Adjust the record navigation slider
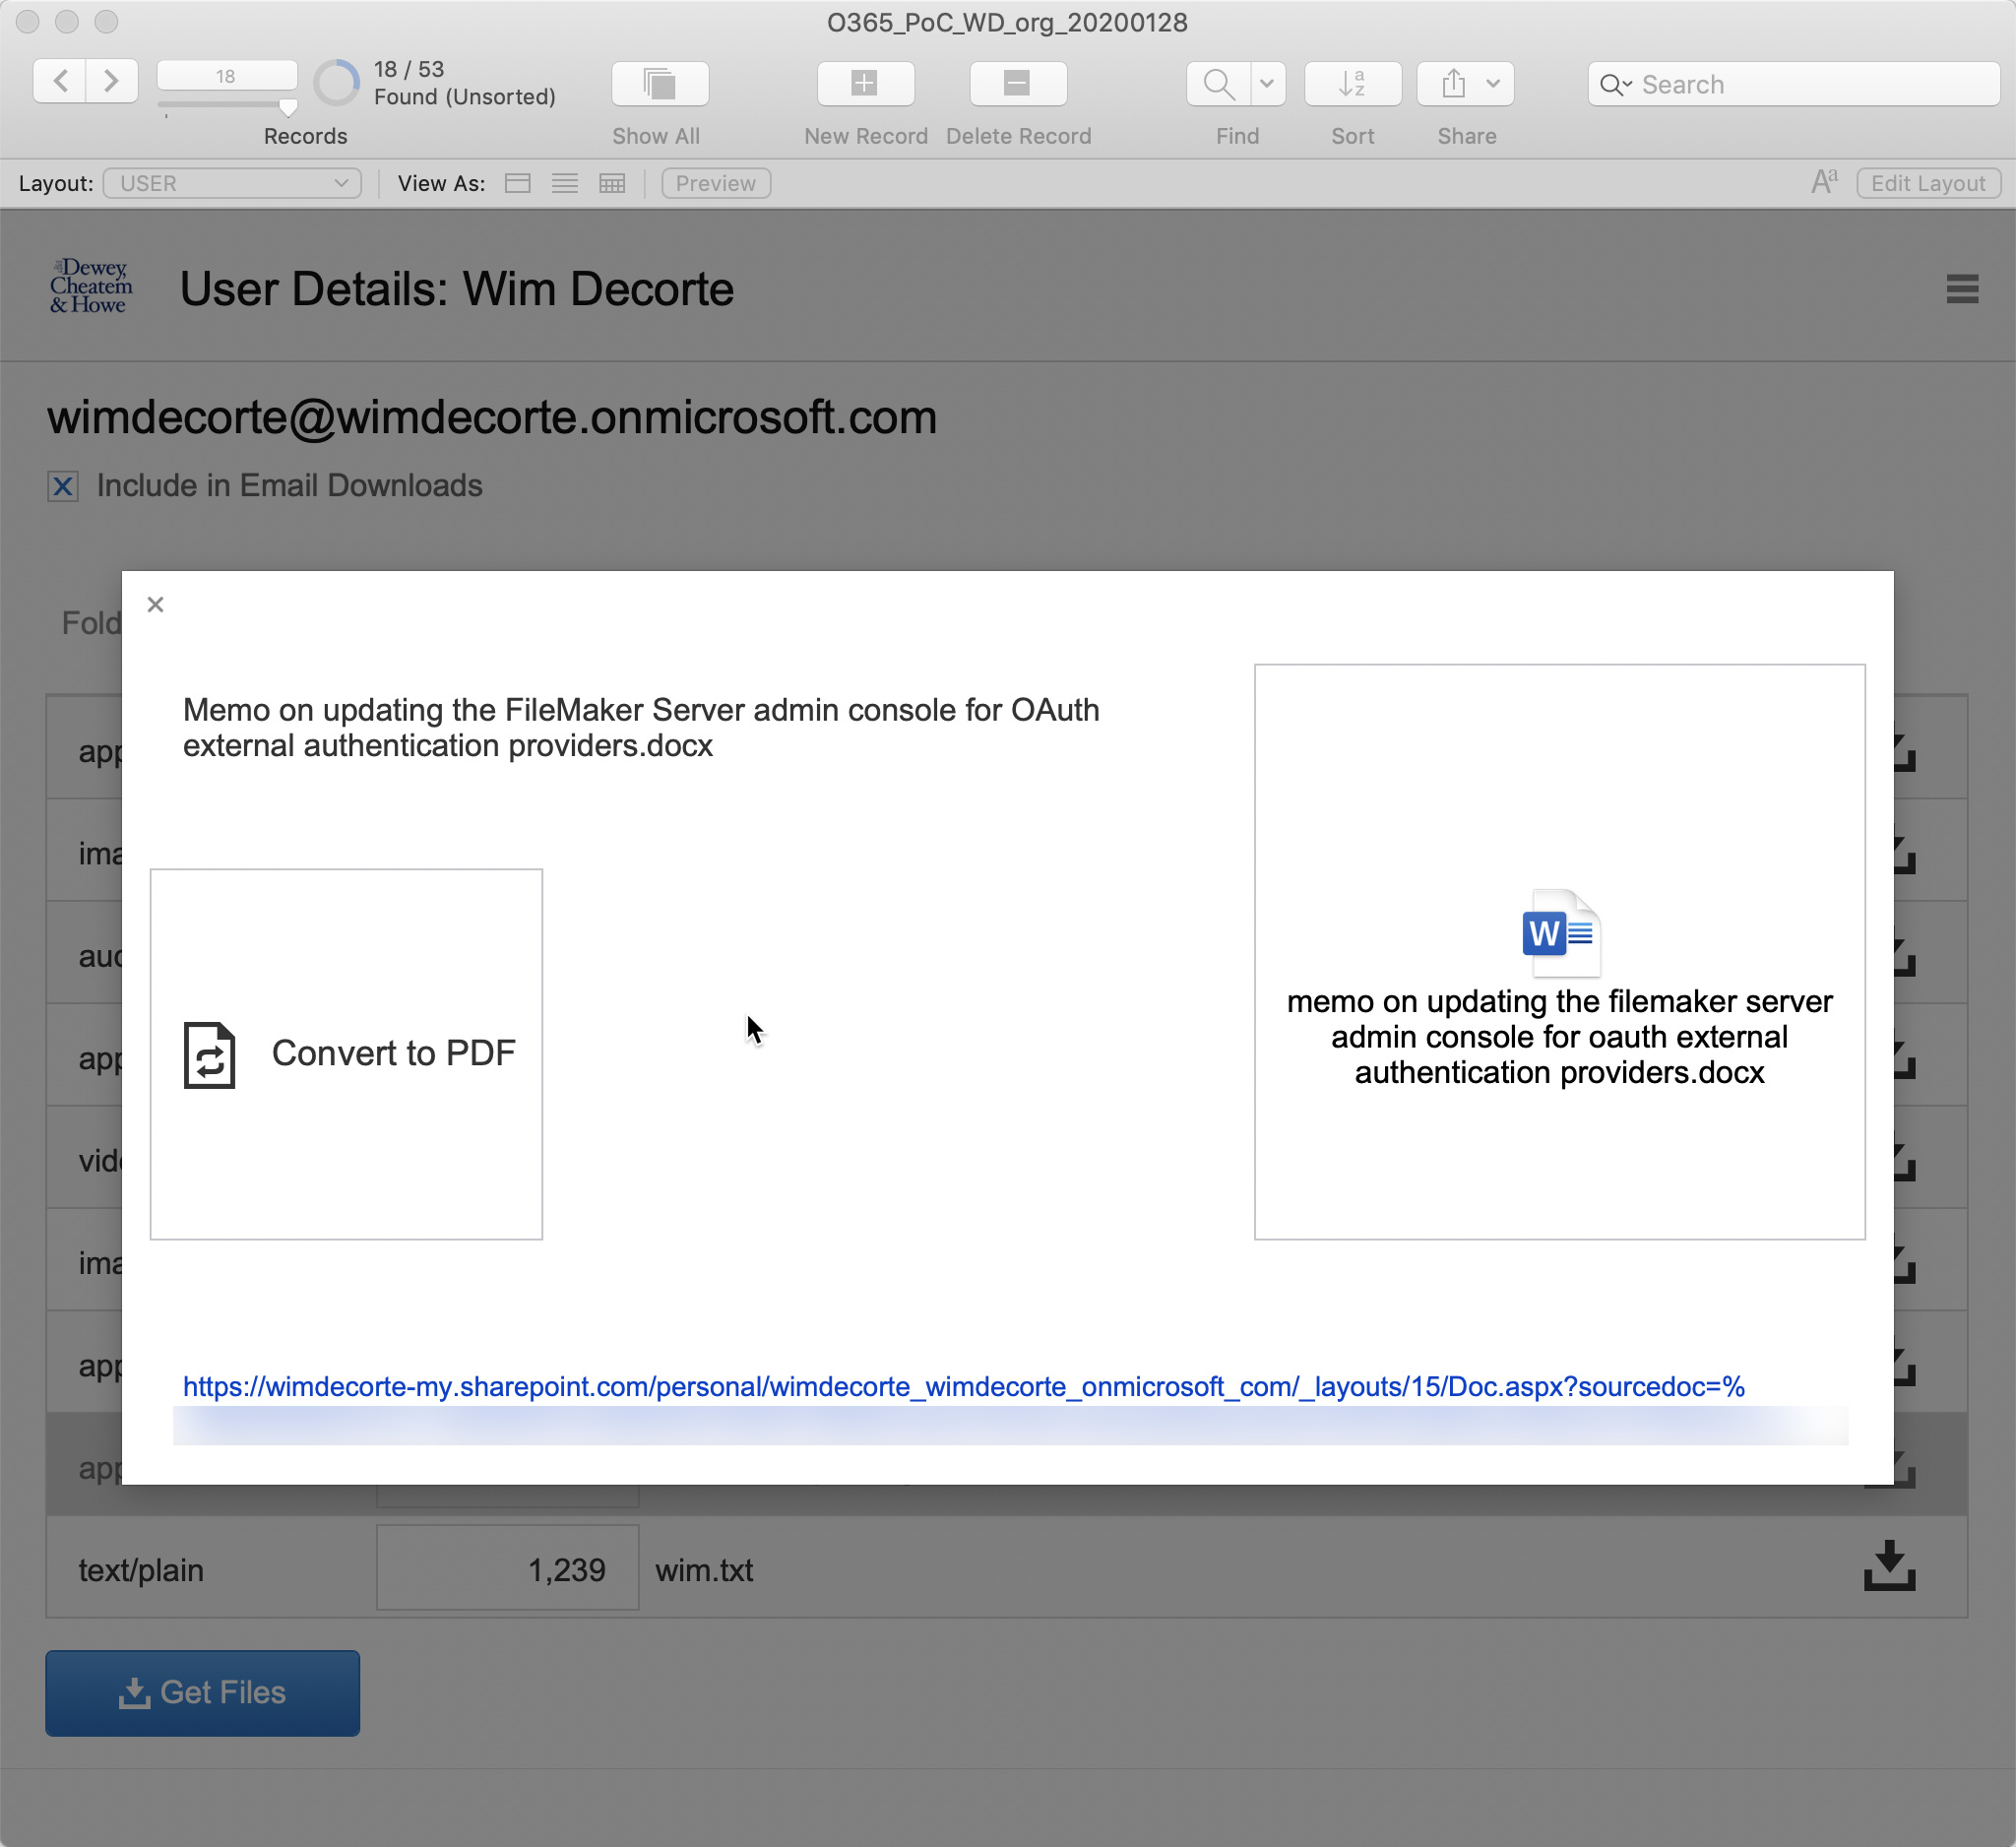 point(288,106)
